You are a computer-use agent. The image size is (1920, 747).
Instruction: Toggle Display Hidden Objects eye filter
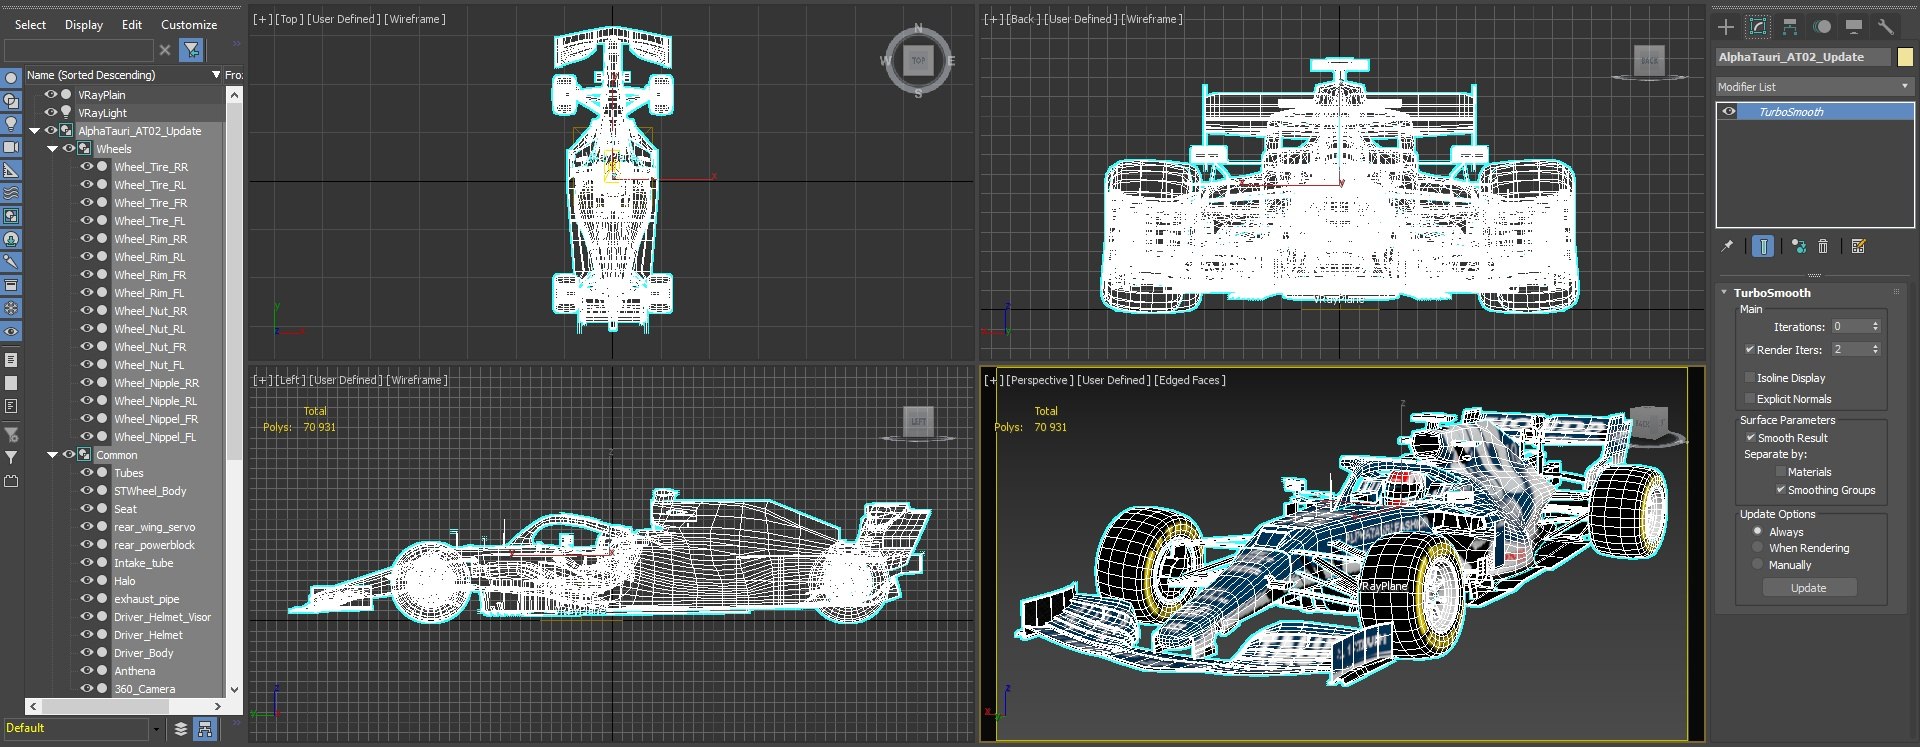[x=11, y=331]
